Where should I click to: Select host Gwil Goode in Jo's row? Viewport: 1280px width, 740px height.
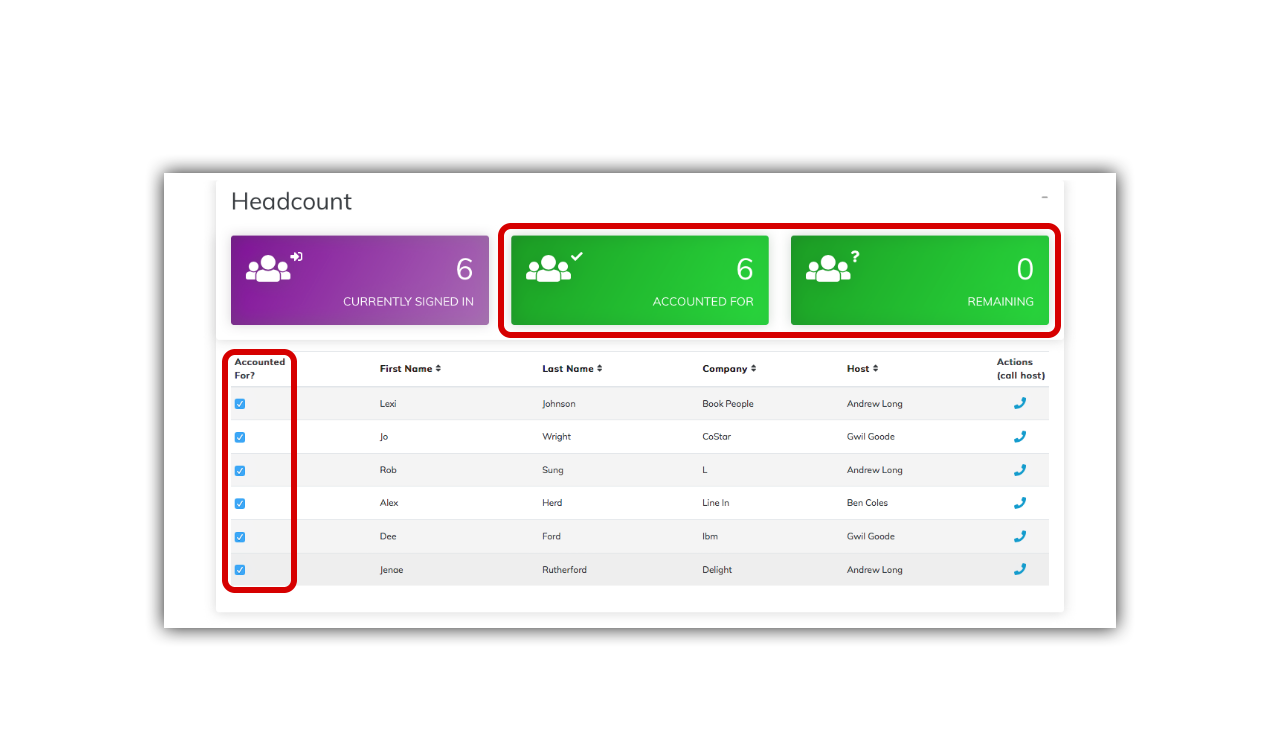pyautogui.click(x=870, y=437)
